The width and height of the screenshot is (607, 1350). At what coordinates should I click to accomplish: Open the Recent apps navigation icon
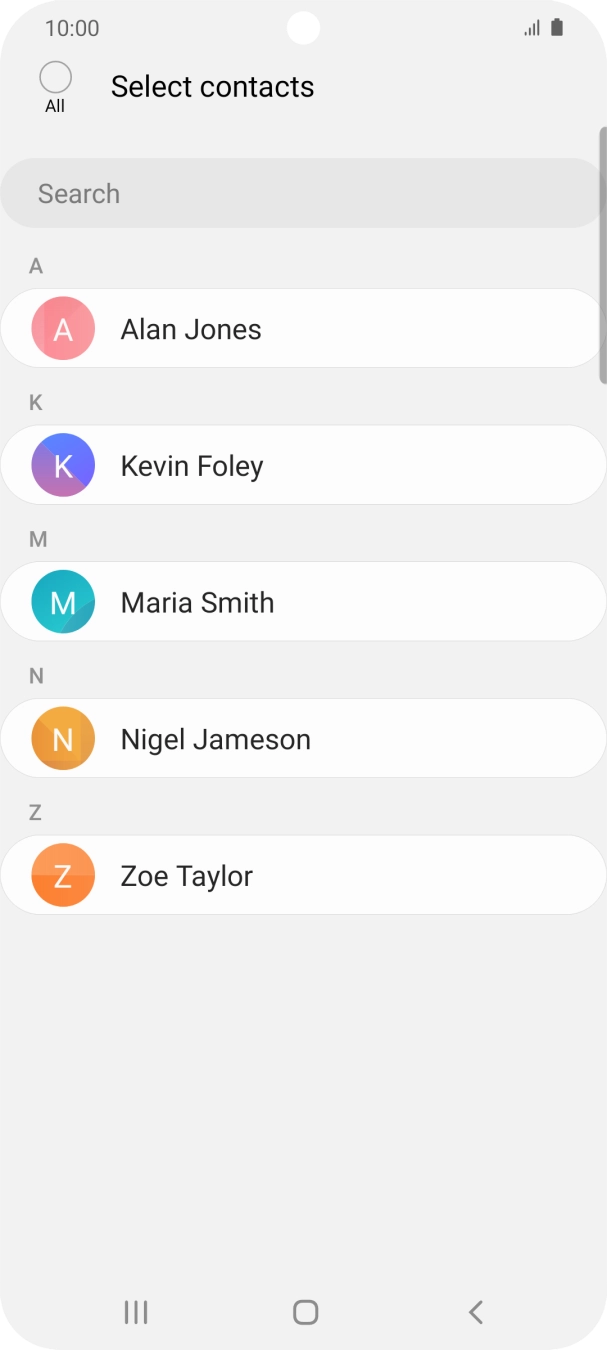click(x=136, y=1312)
